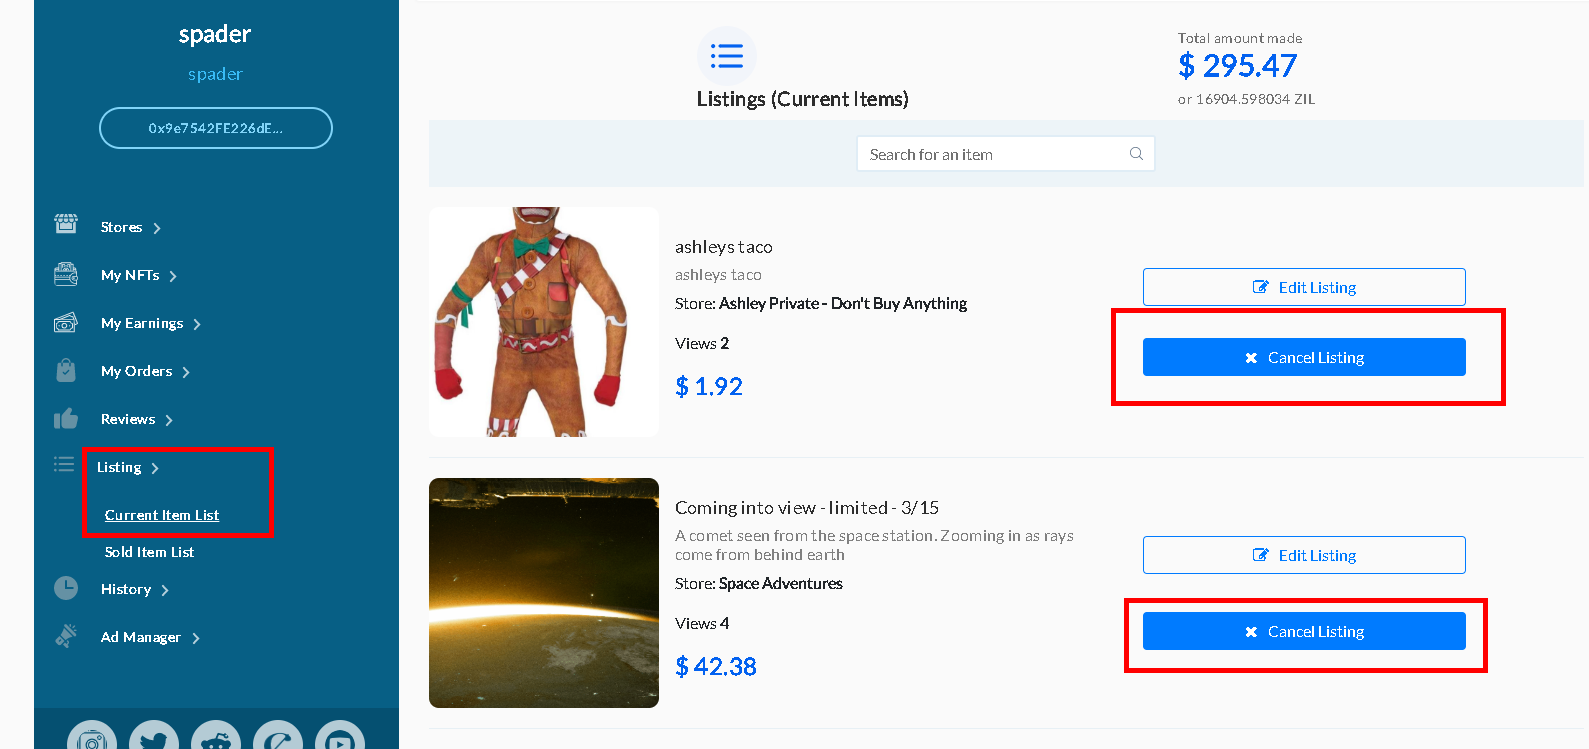Expand the Ad Manager chevron
The height and width of the screenshot is (749, 1589).
(x=196, y=638)
